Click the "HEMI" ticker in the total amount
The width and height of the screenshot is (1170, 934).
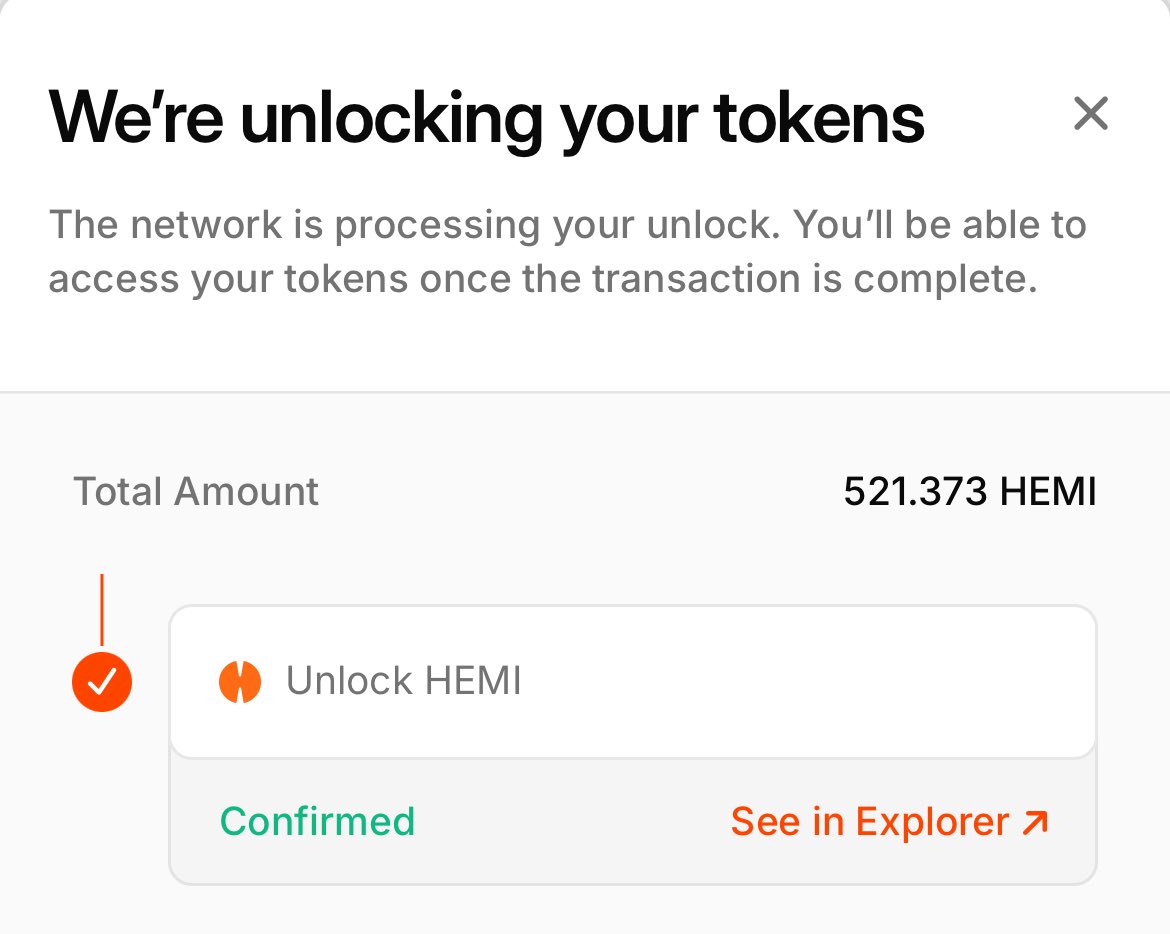[x=1048, y=492]
